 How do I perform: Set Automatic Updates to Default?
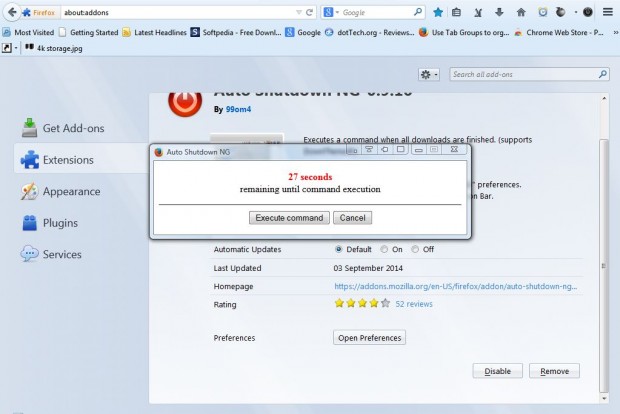pyautogui.click(x=338, y=250)
